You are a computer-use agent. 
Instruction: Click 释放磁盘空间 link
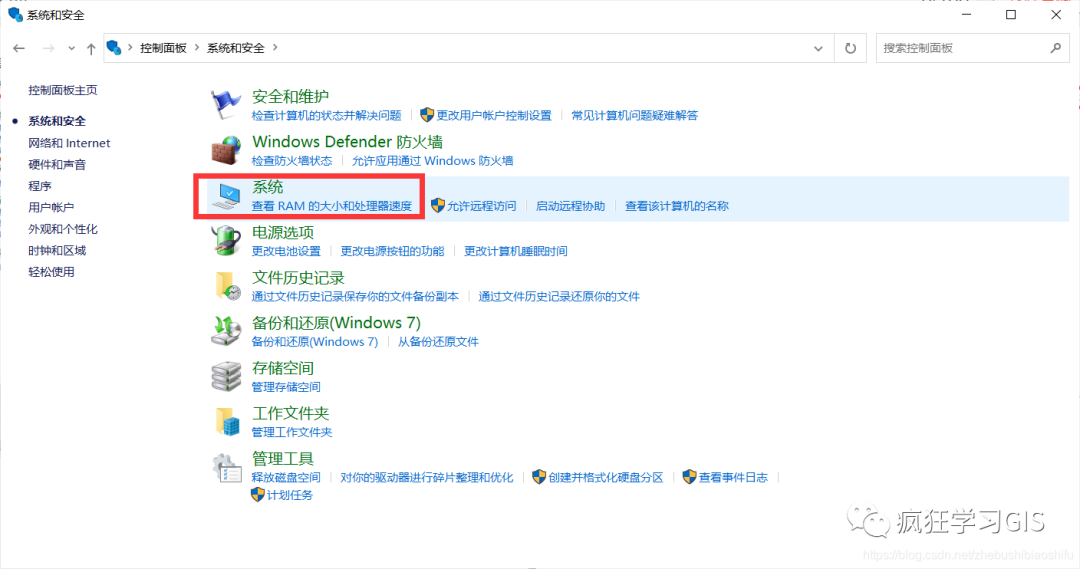286,477
